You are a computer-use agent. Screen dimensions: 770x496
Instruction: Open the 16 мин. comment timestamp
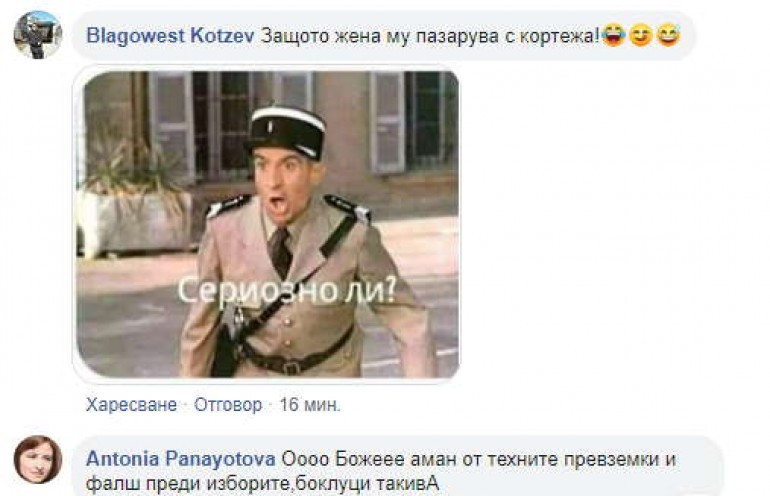(x=310, y=405)
